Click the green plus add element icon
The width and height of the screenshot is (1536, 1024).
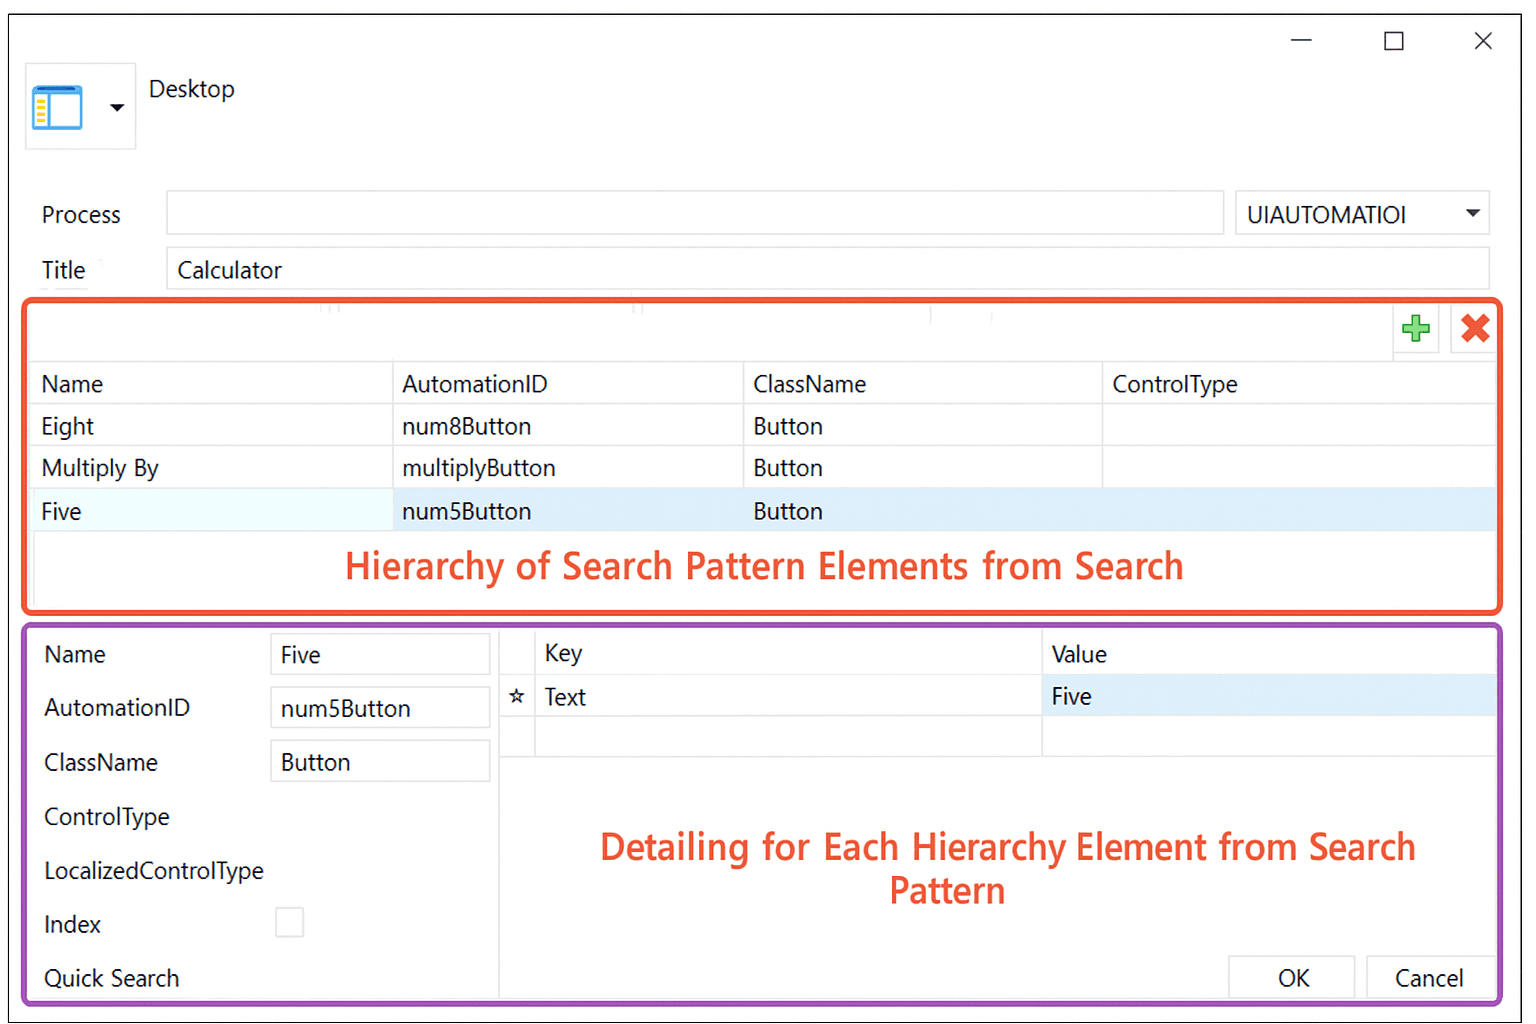tap(1415, 329)
